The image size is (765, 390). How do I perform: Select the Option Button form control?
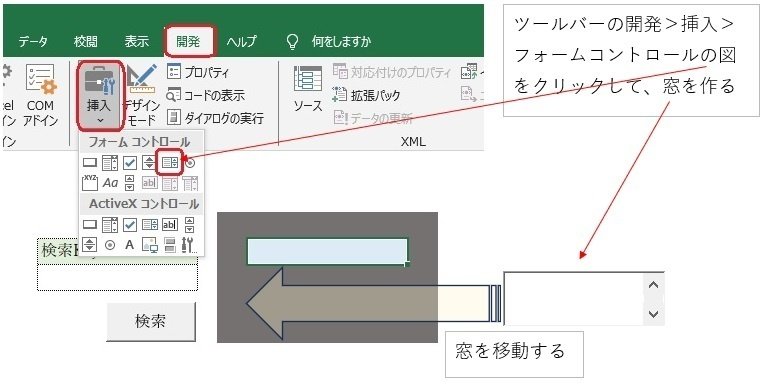[190, 164]
